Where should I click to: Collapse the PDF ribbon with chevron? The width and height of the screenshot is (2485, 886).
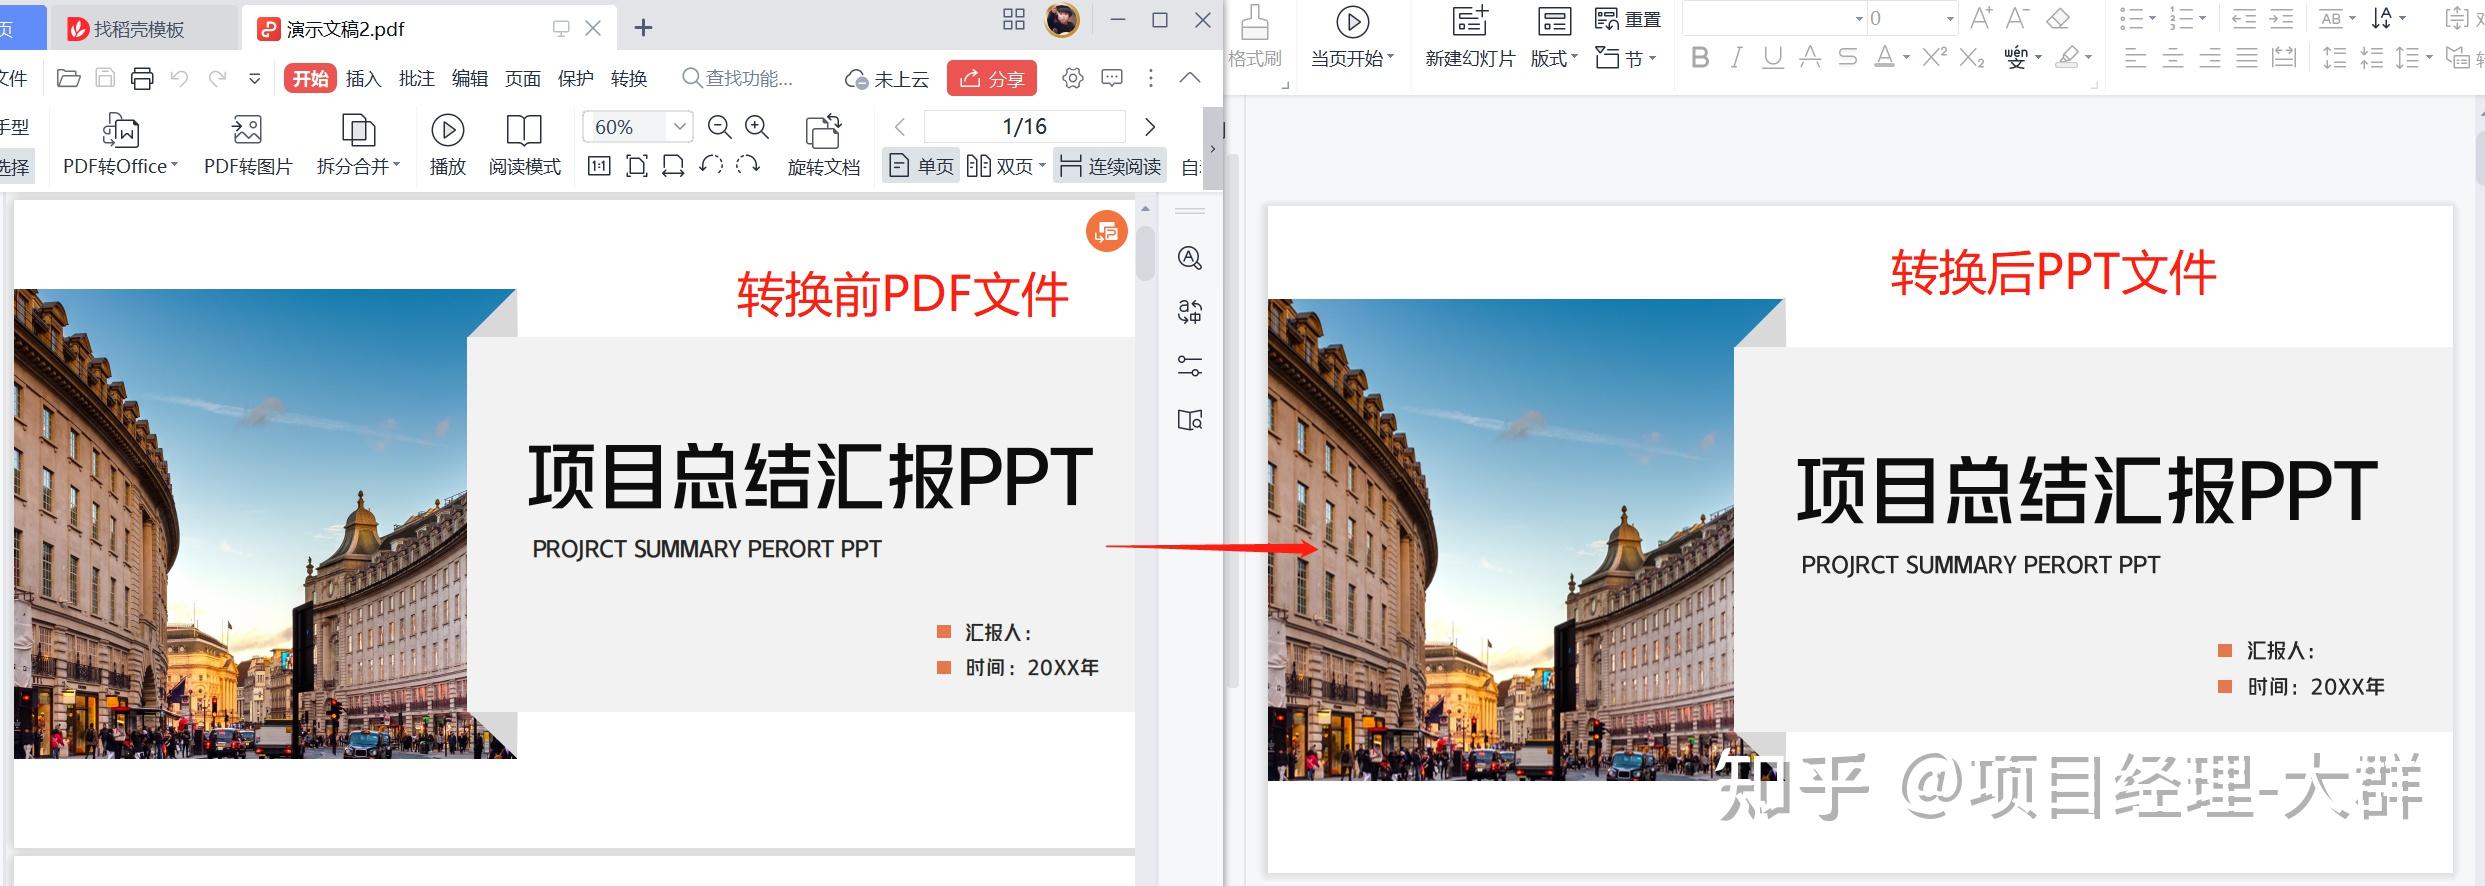[x=1189, y=78]
